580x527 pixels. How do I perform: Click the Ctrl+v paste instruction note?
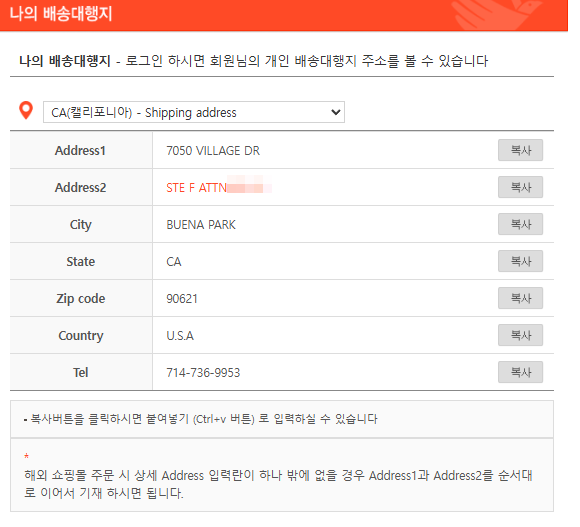[200, 419]
